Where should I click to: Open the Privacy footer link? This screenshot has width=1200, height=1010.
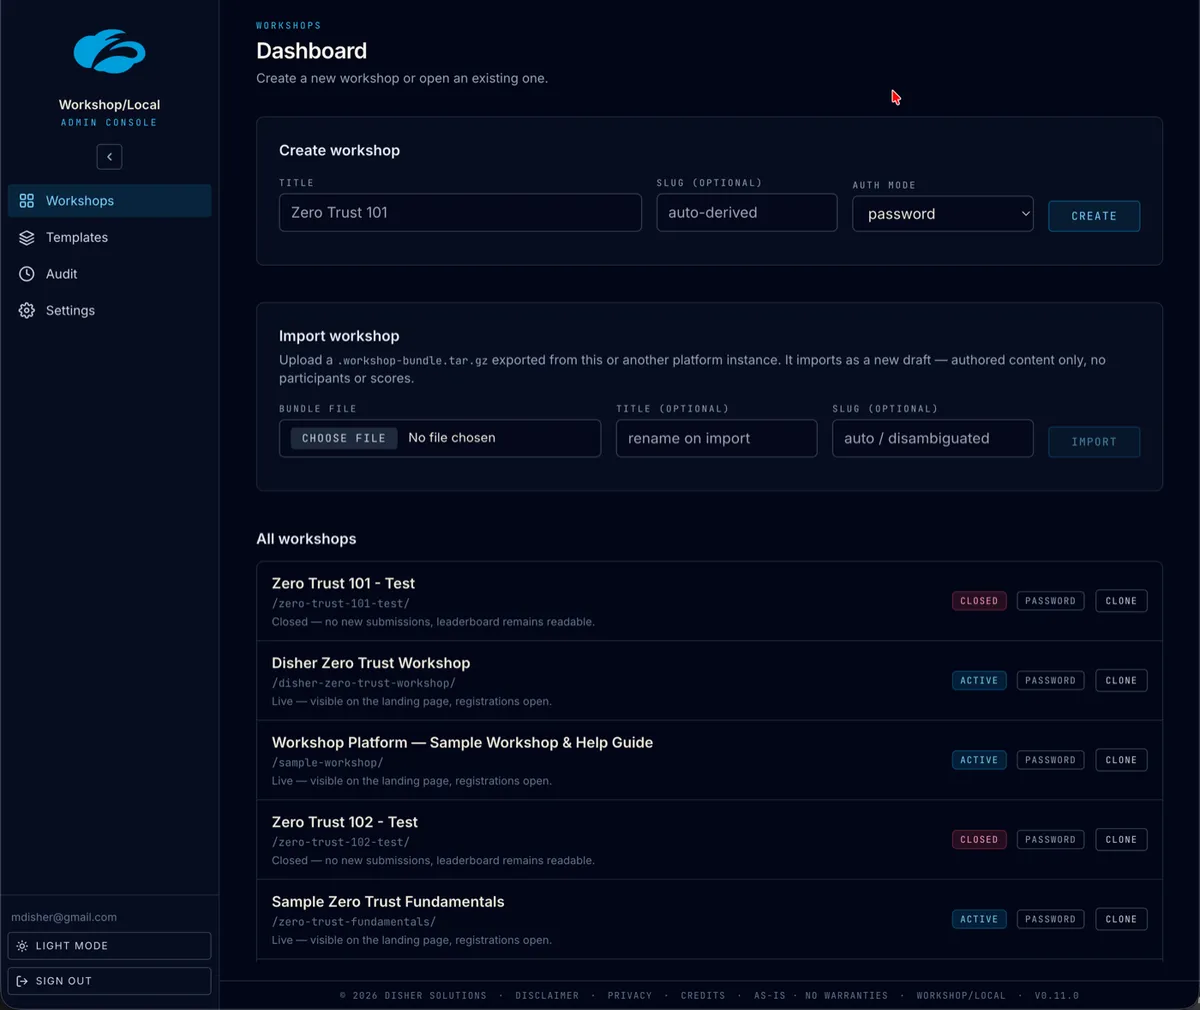630,996
